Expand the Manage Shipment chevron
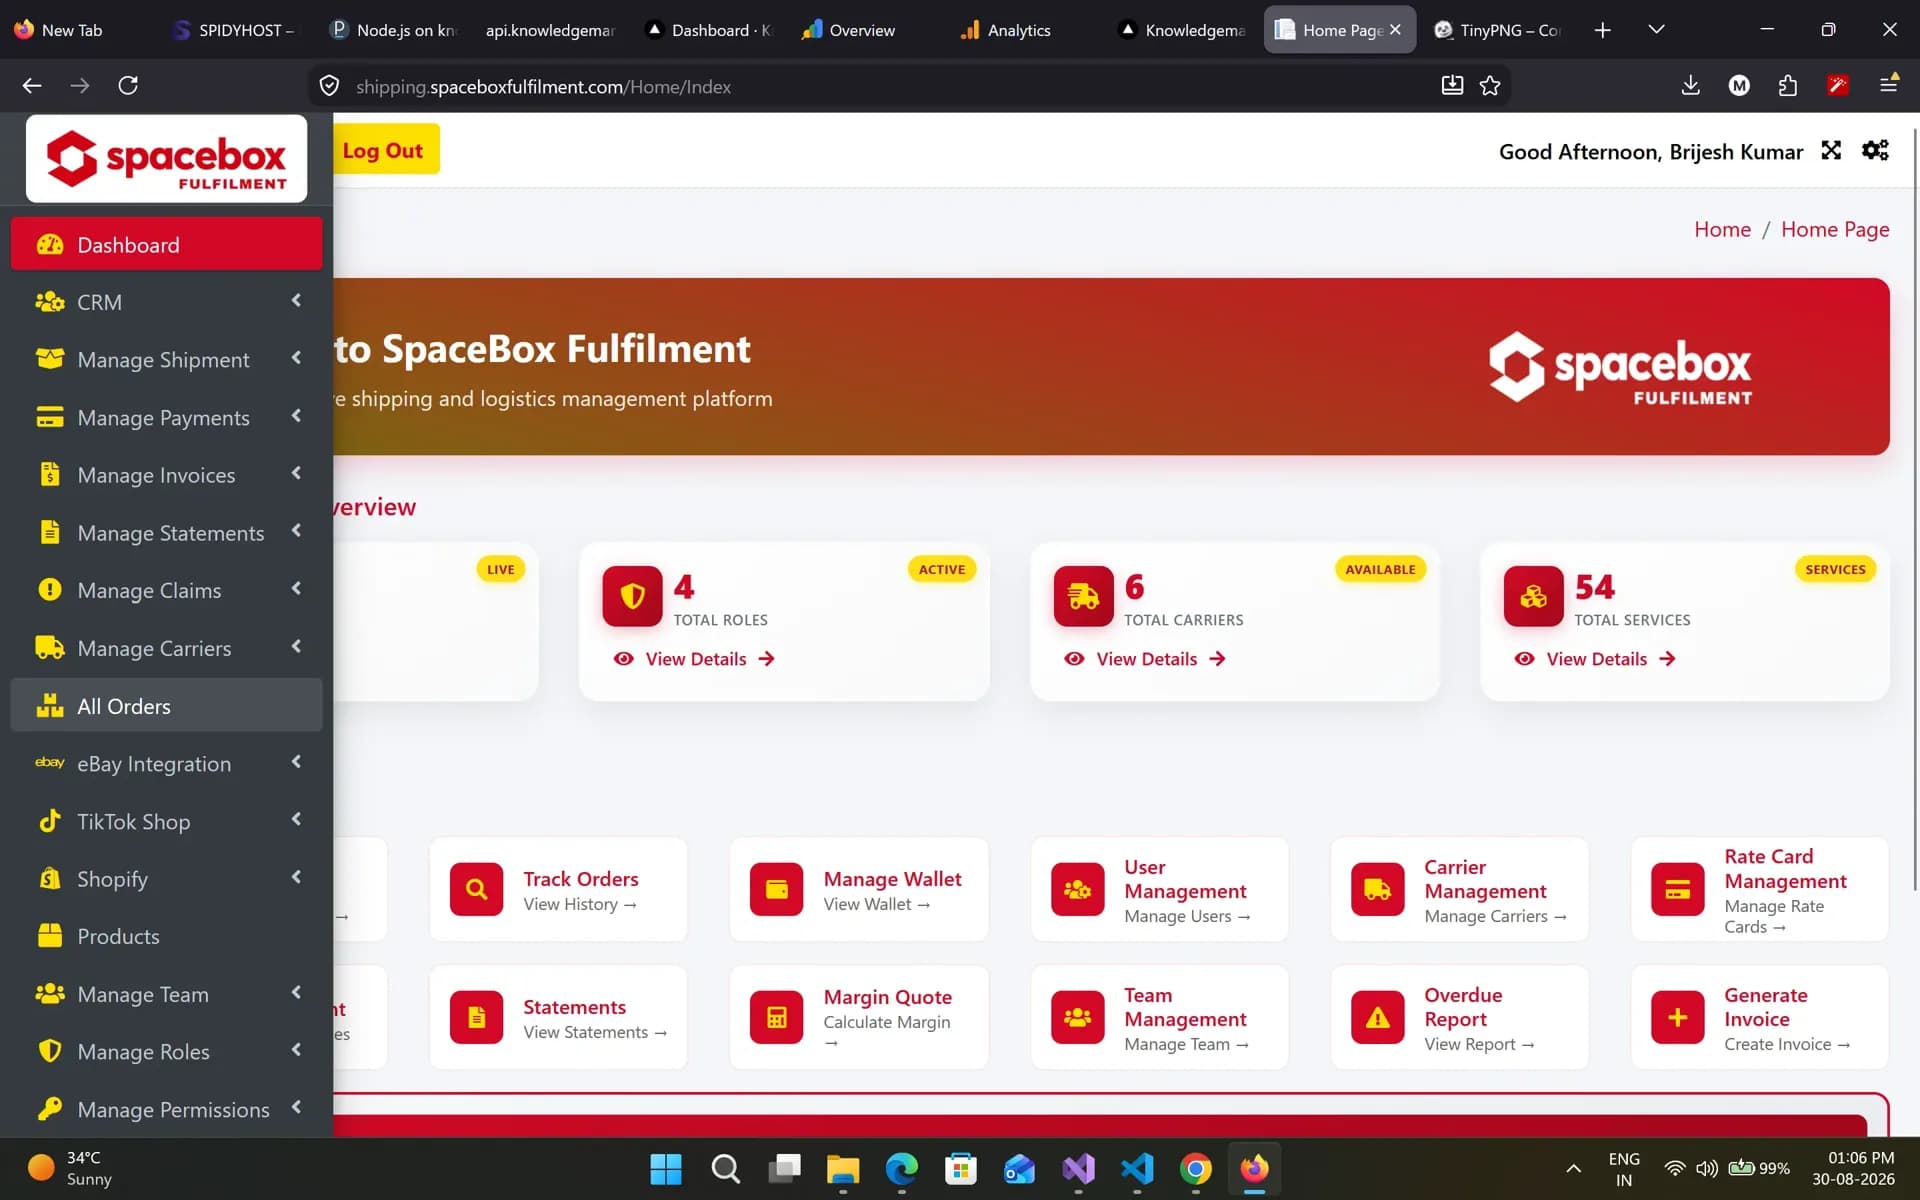 click(x=296, y=358)
